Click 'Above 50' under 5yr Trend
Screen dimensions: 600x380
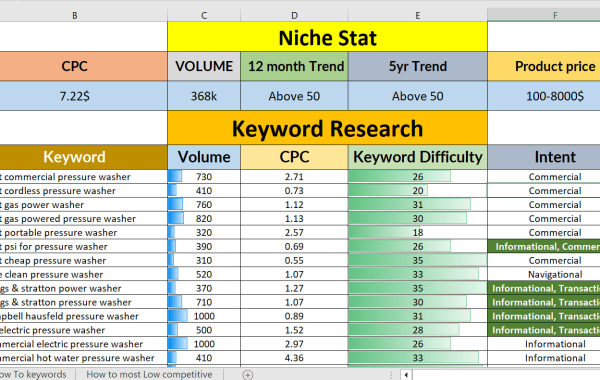tap(417, 96)
